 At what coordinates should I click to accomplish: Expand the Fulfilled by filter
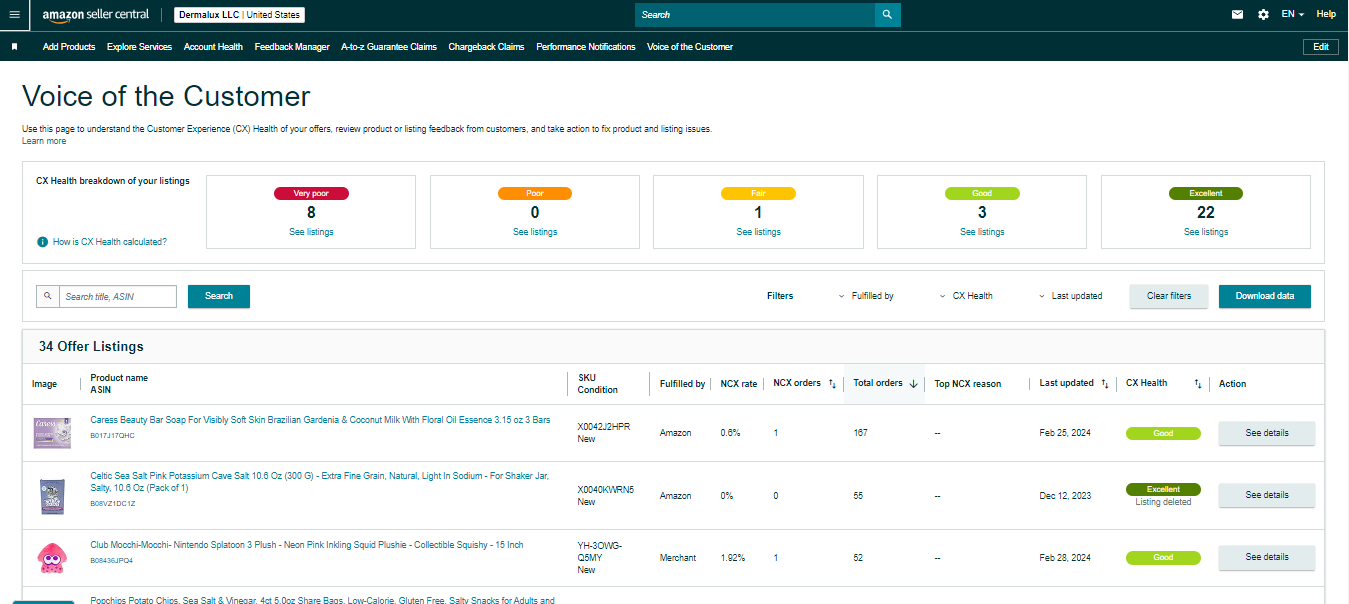(866, 296)
